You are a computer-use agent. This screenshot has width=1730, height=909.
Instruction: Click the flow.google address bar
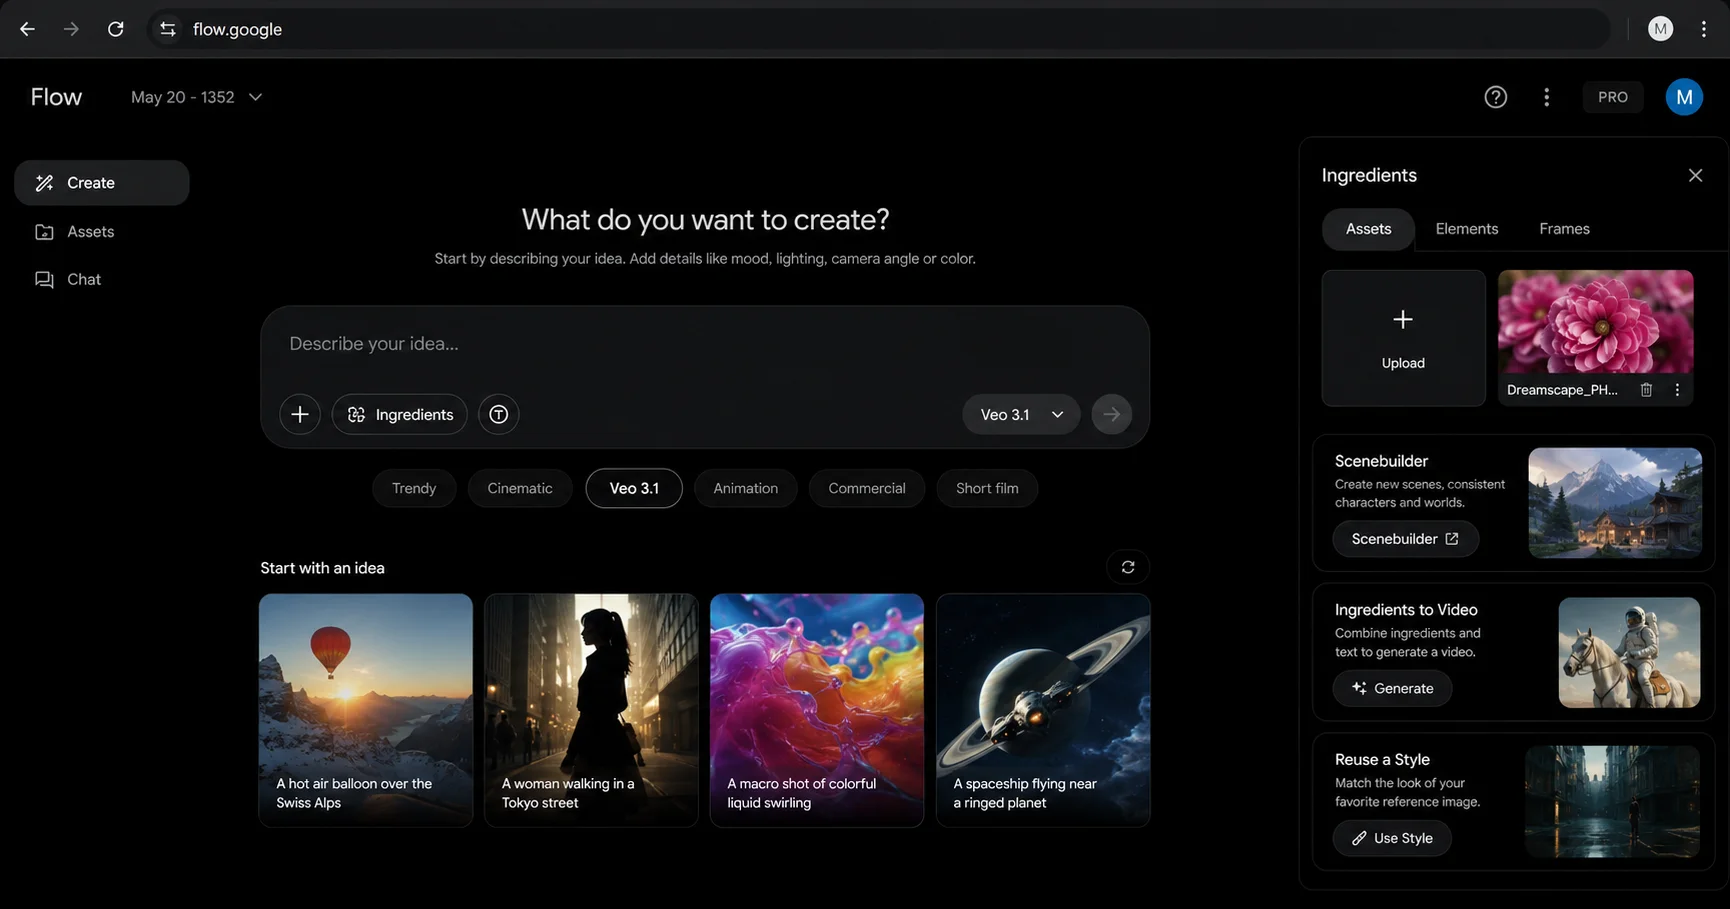pyautogui.click(x=880, y=29)
